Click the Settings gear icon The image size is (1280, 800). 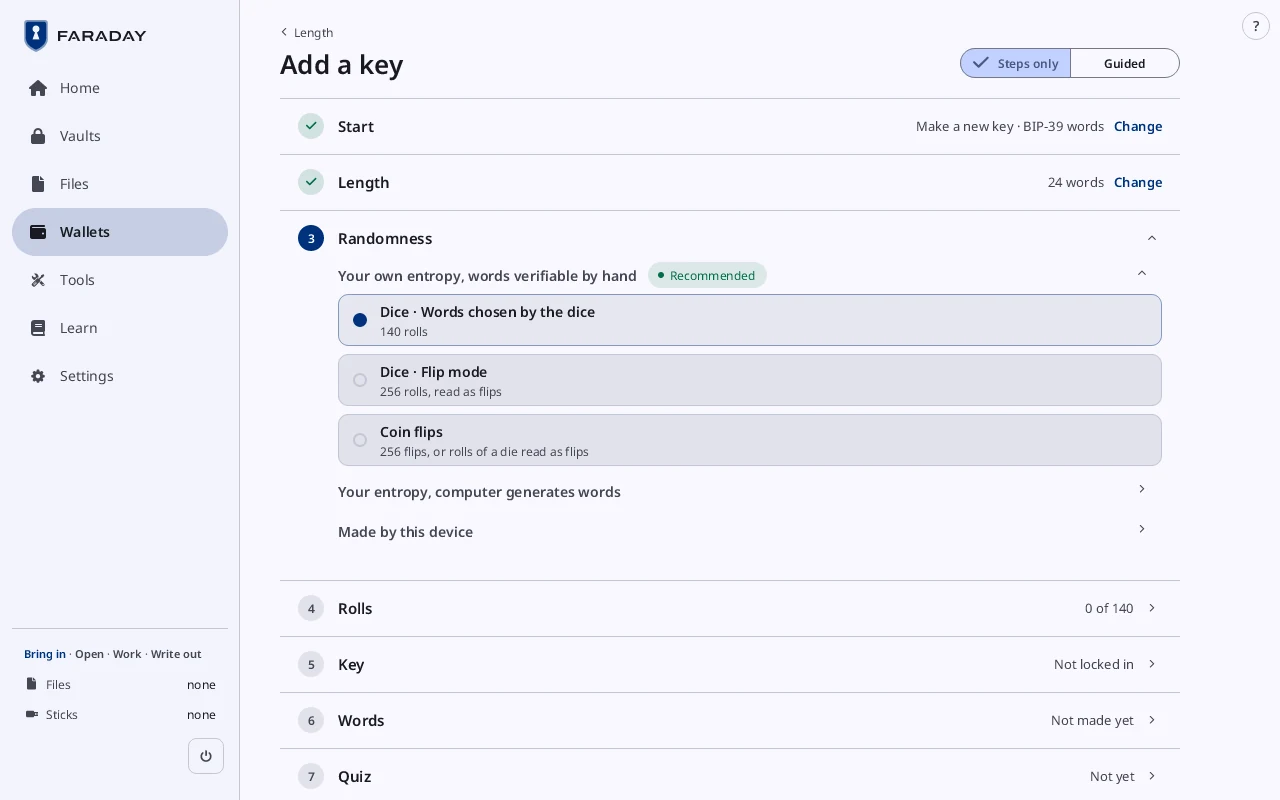pos(38,376)
